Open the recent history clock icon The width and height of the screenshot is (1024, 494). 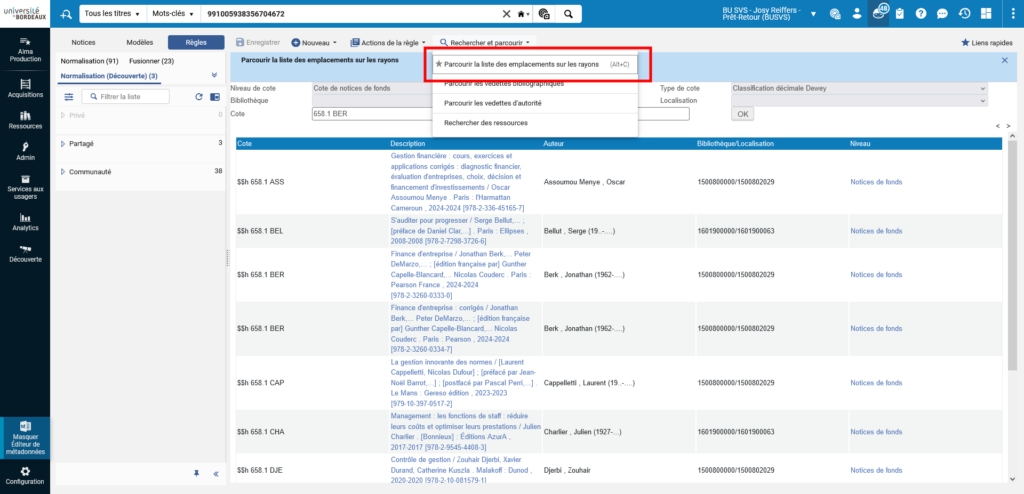[964, 14]
